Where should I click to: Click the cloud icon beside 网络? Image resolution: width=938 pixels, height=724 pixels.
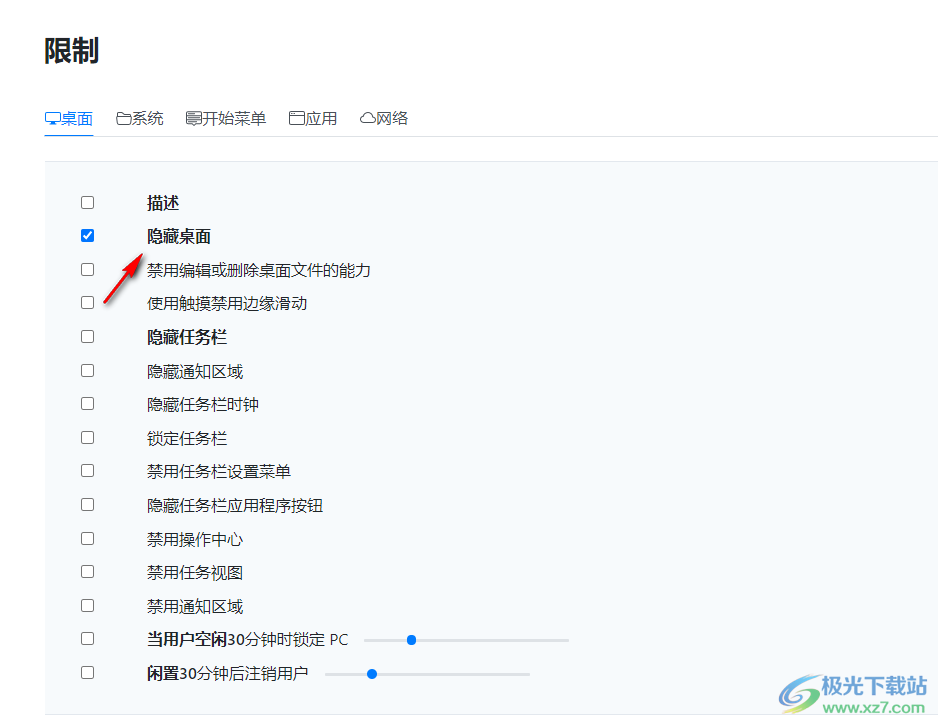pos(366,117)
